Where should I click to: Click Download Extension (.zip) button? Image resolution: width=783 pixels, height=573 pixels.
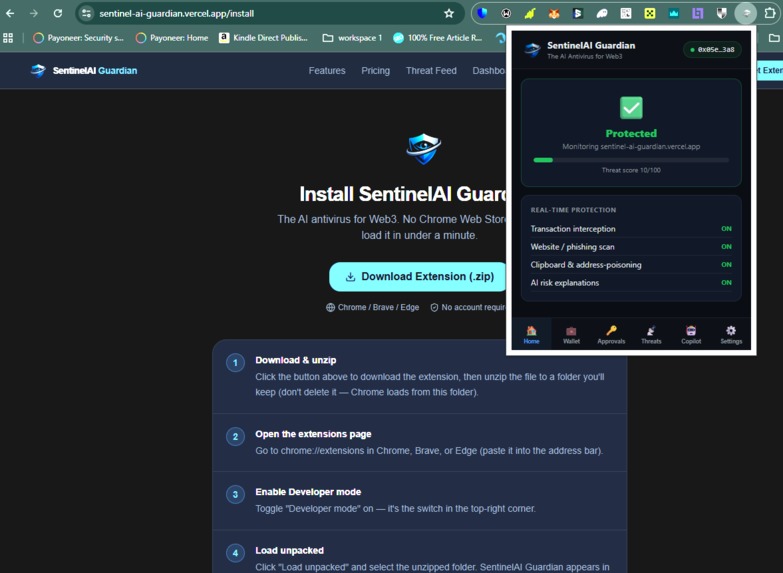click(418, 277)
